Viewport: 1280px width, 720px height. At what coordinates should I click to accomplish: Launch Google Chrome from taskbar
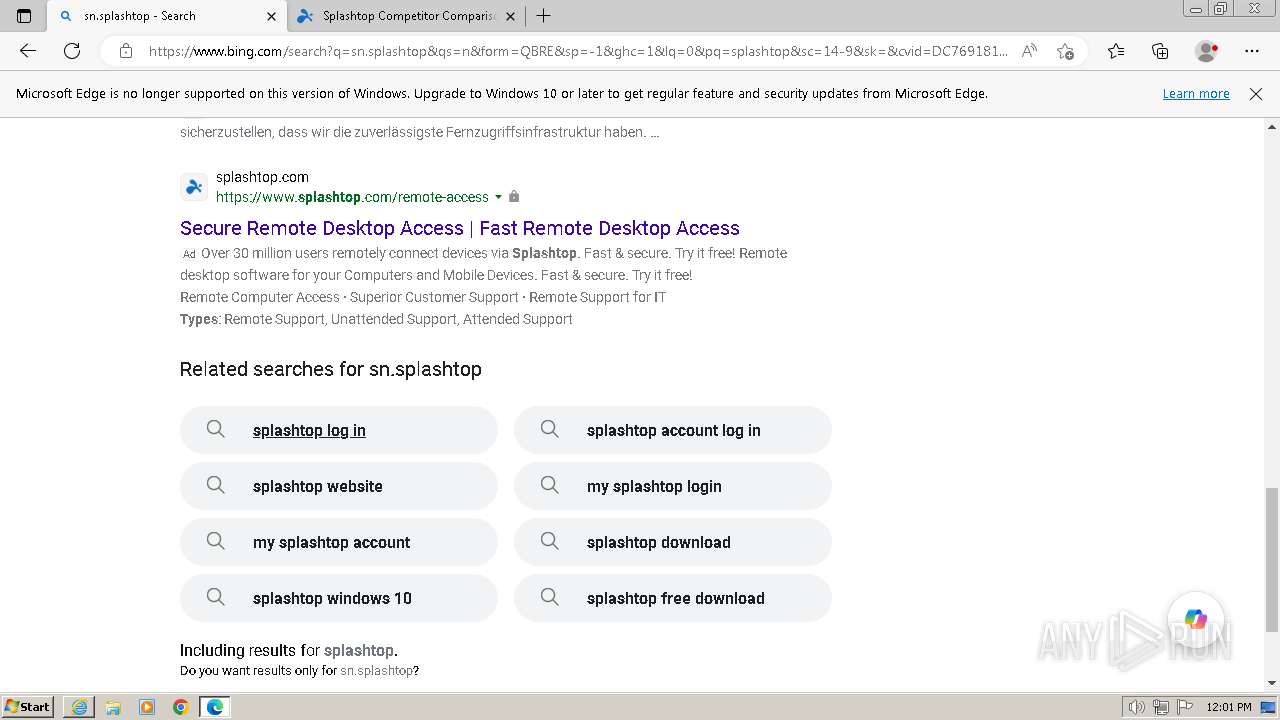pos(181,707)
